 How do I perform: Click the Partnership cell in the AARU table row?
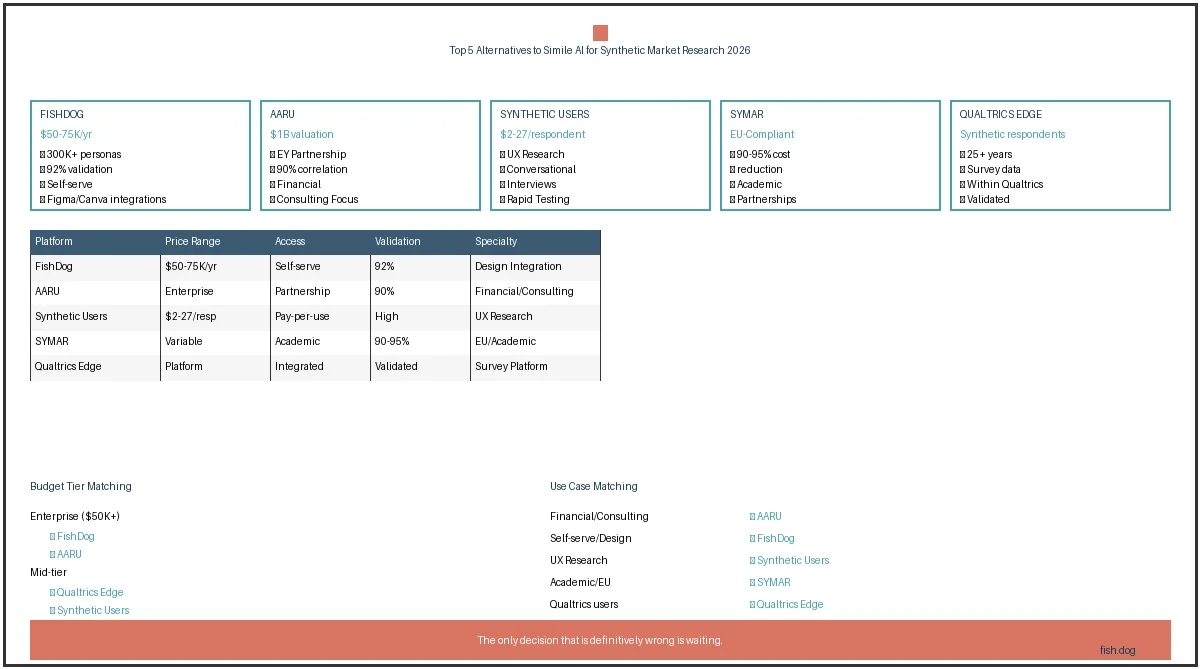point(320,292)
